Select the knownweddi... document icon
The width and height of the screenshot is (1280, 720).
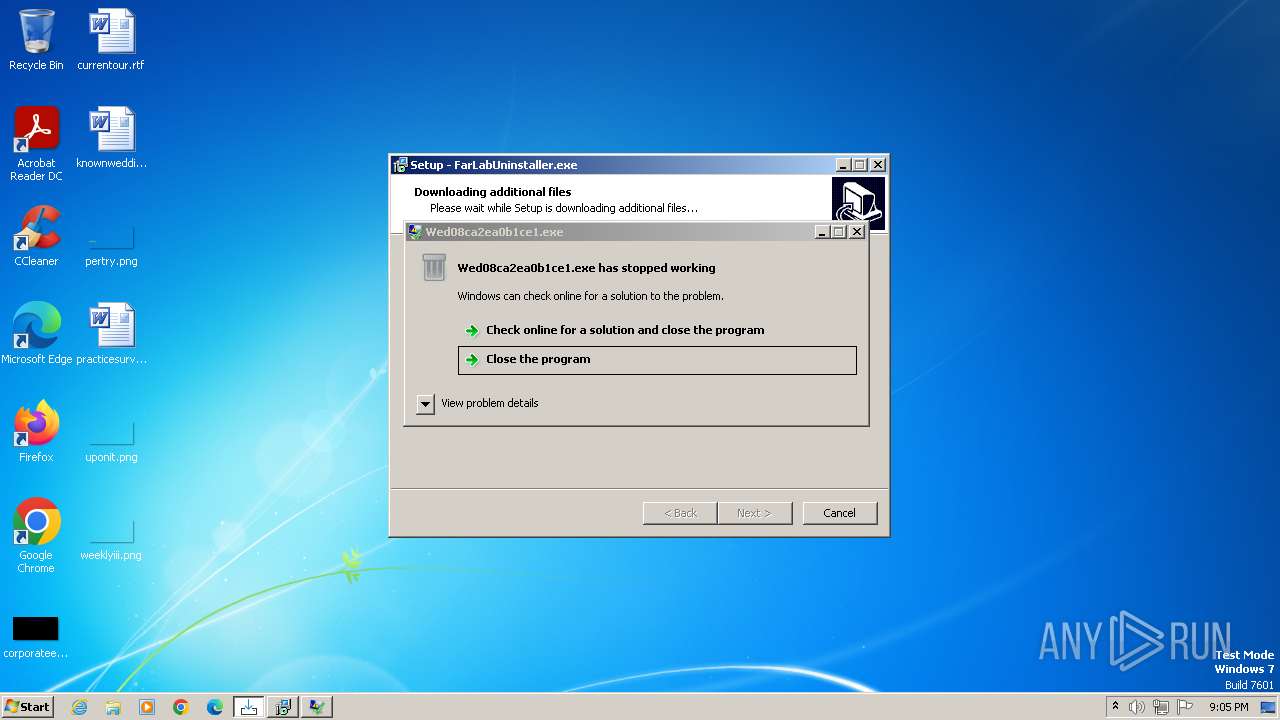pyautogui.click(x=111, y=137)
